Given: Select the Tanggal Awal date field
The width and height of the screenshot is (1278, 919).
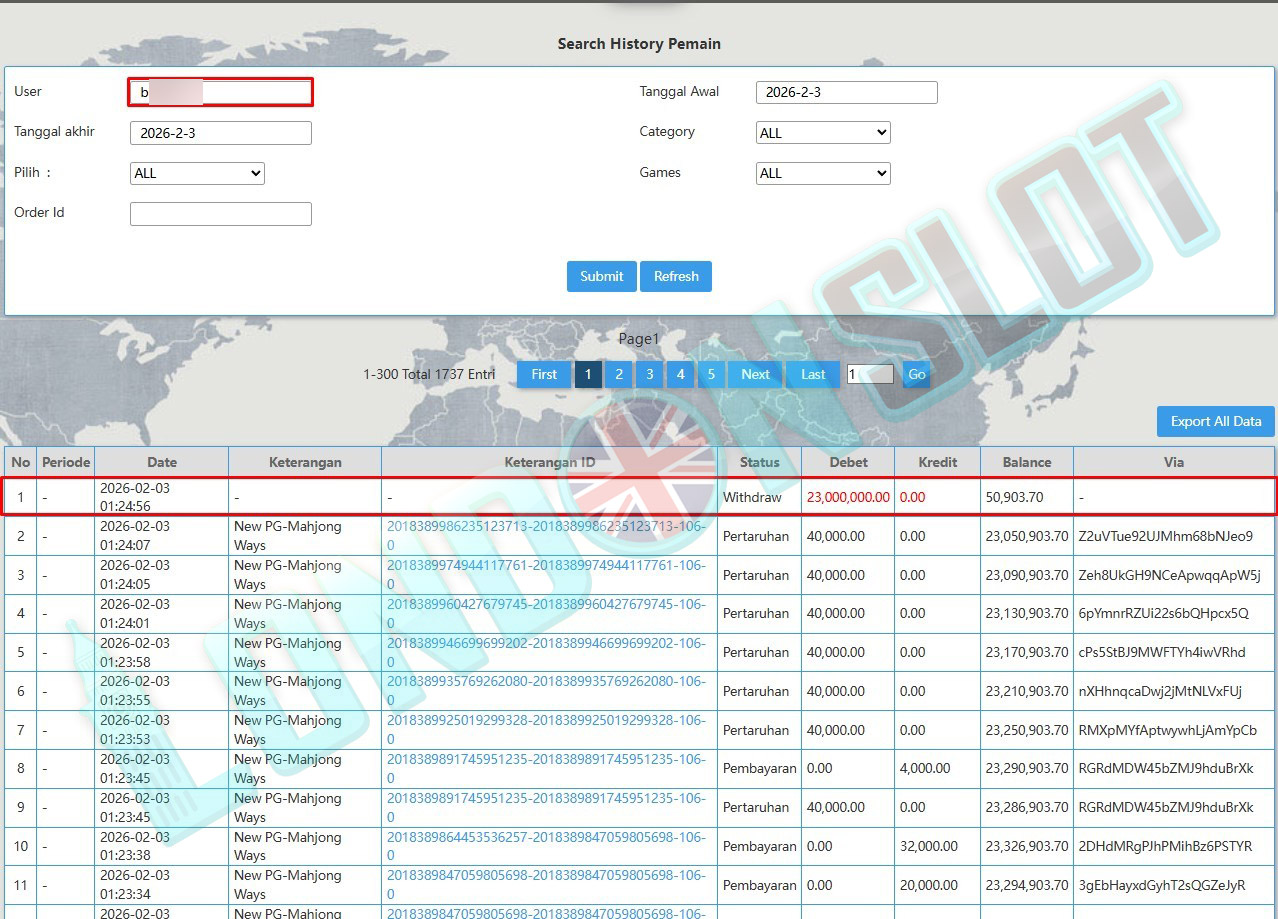Looking at the screenshot, I should pos(846,93).
